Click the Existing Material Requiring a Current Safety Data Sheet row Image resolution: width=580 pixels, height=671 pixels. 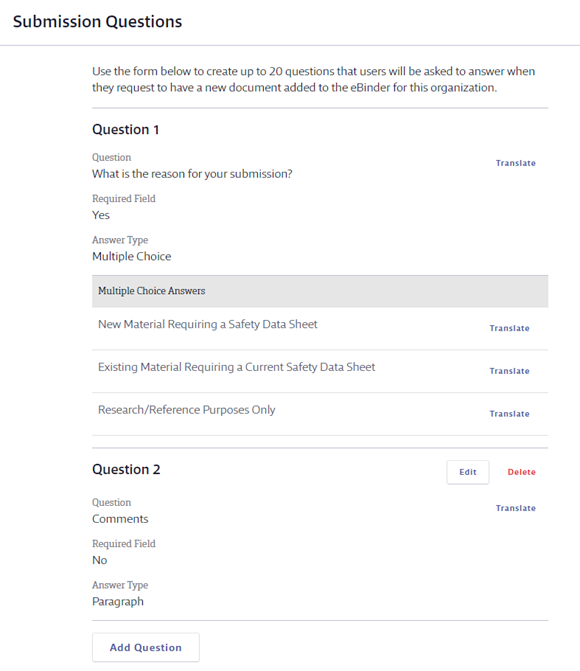click(x=320, y=371)
